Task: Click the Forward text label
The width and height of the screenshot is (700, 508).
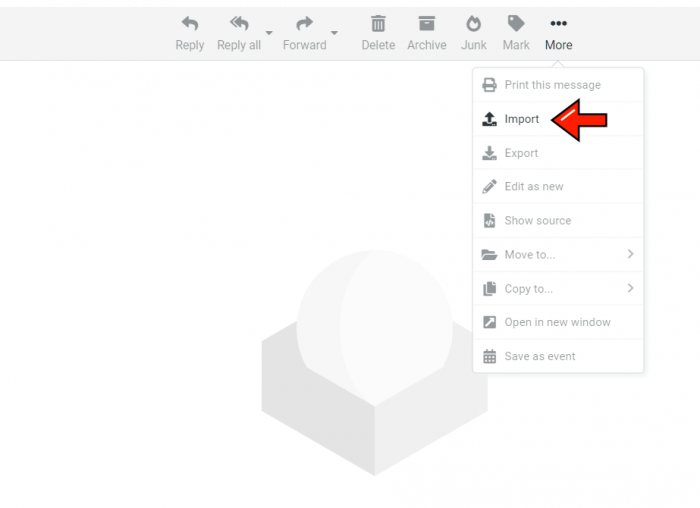Action: [x=304, y=45]
